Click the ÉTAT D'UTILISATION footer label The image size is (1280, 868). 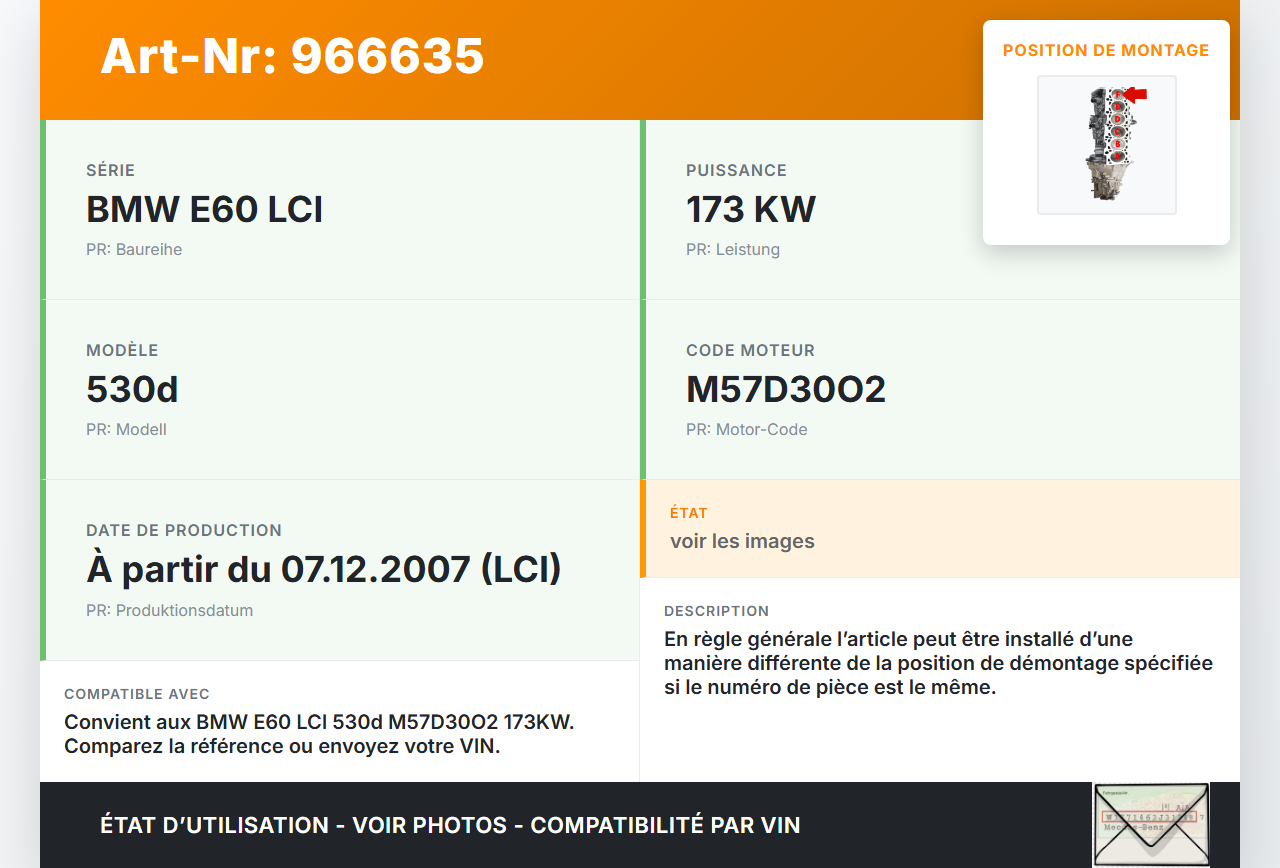point(216,825)
